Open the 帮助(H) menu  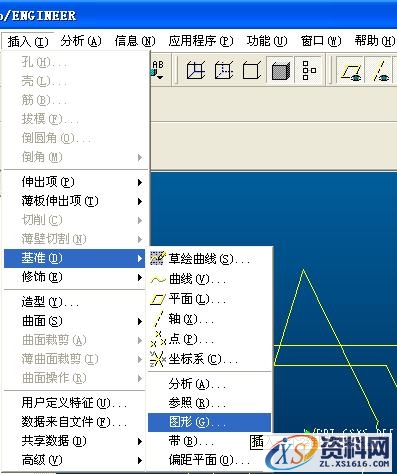pyautogui.click(x=375, y=41)
